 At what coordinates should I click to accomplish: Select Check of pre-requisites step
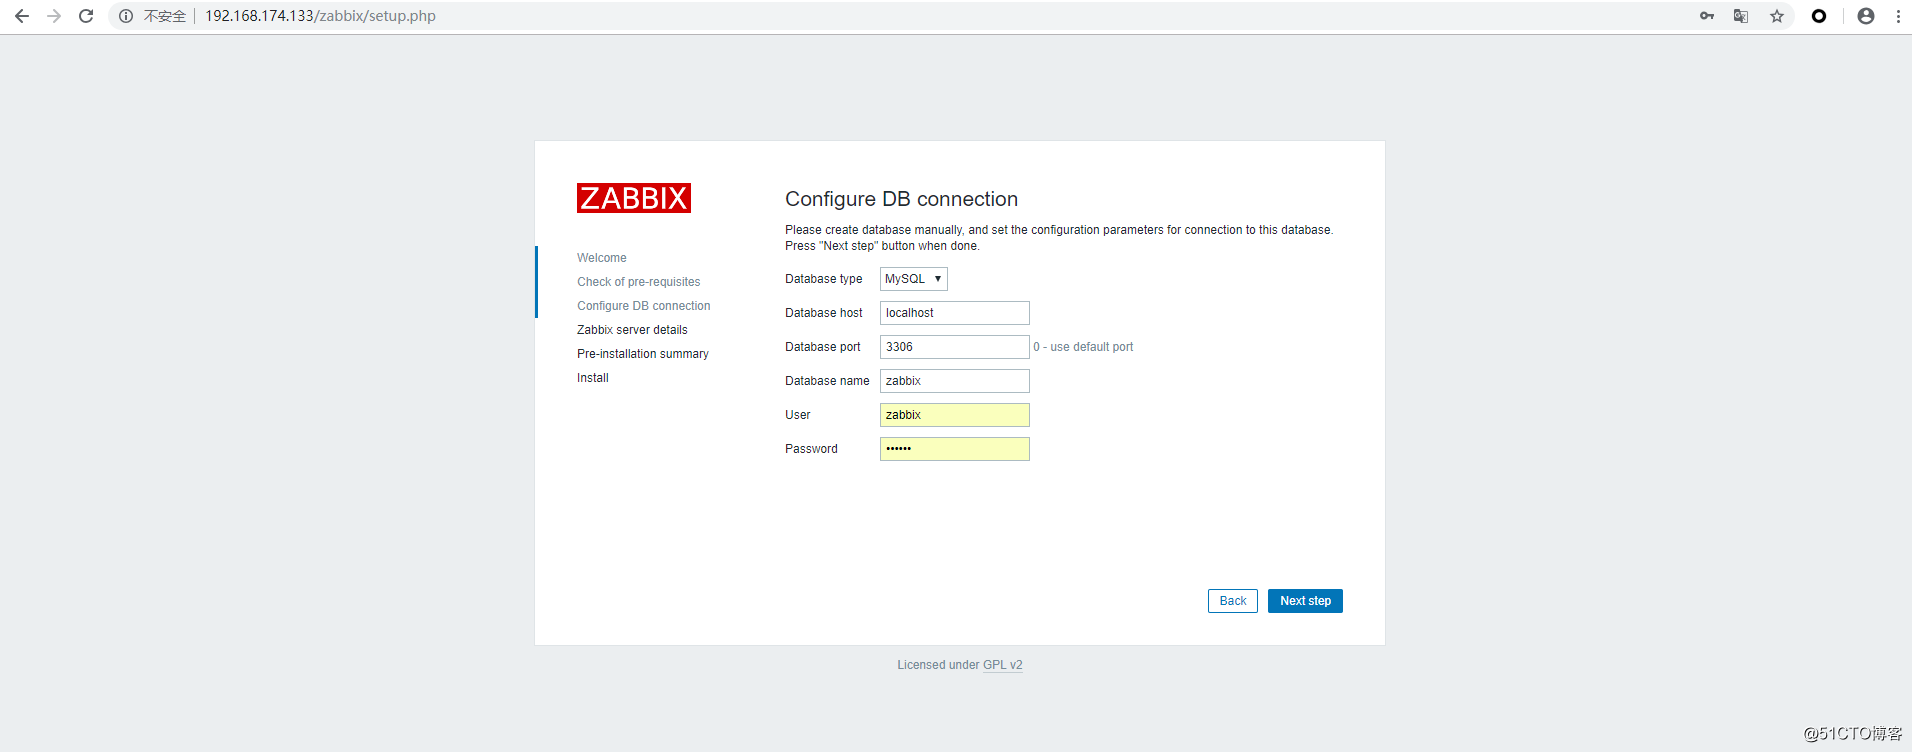[x=639, y=282]
